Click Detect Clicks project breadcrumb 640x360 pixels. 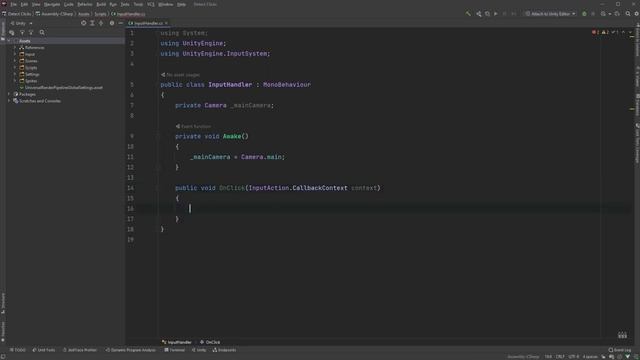click(x=16, y=14)
